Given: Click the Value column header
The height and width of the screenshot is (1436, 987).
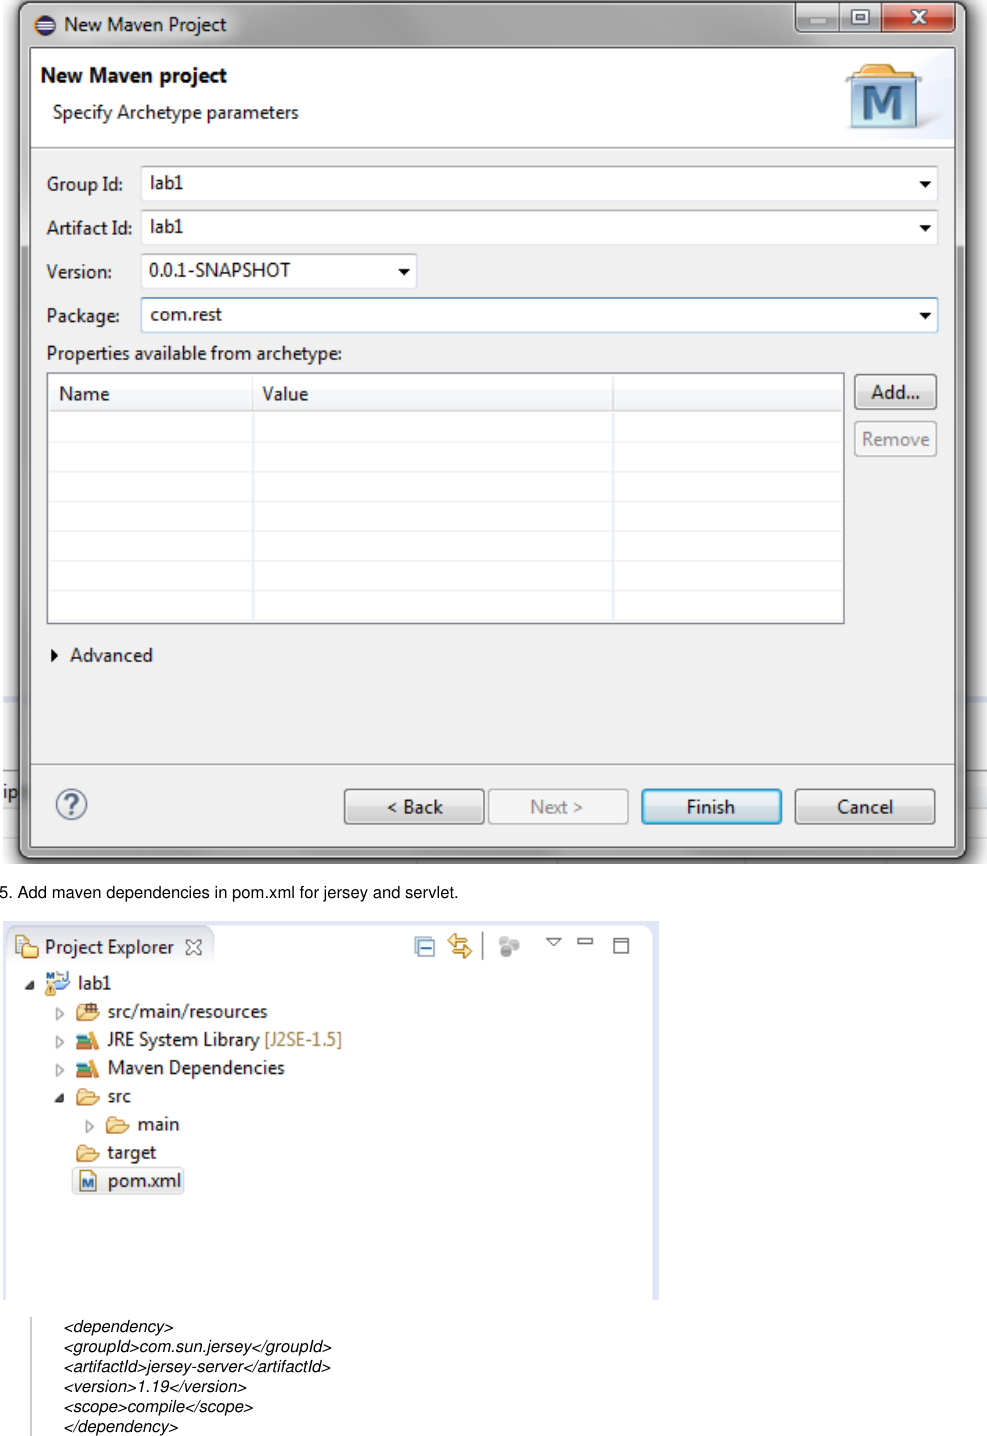Looking at the screenshot, I should pyautogui.click(x=432, y=394).
